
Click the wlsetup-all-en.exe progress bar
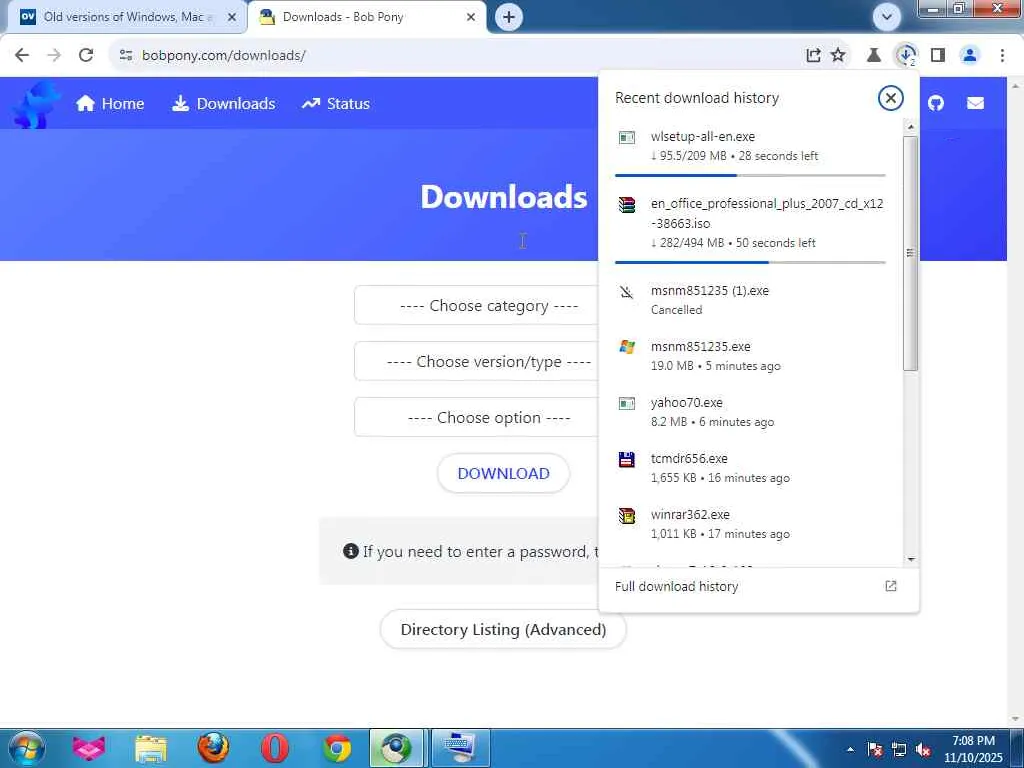[750, 175]
